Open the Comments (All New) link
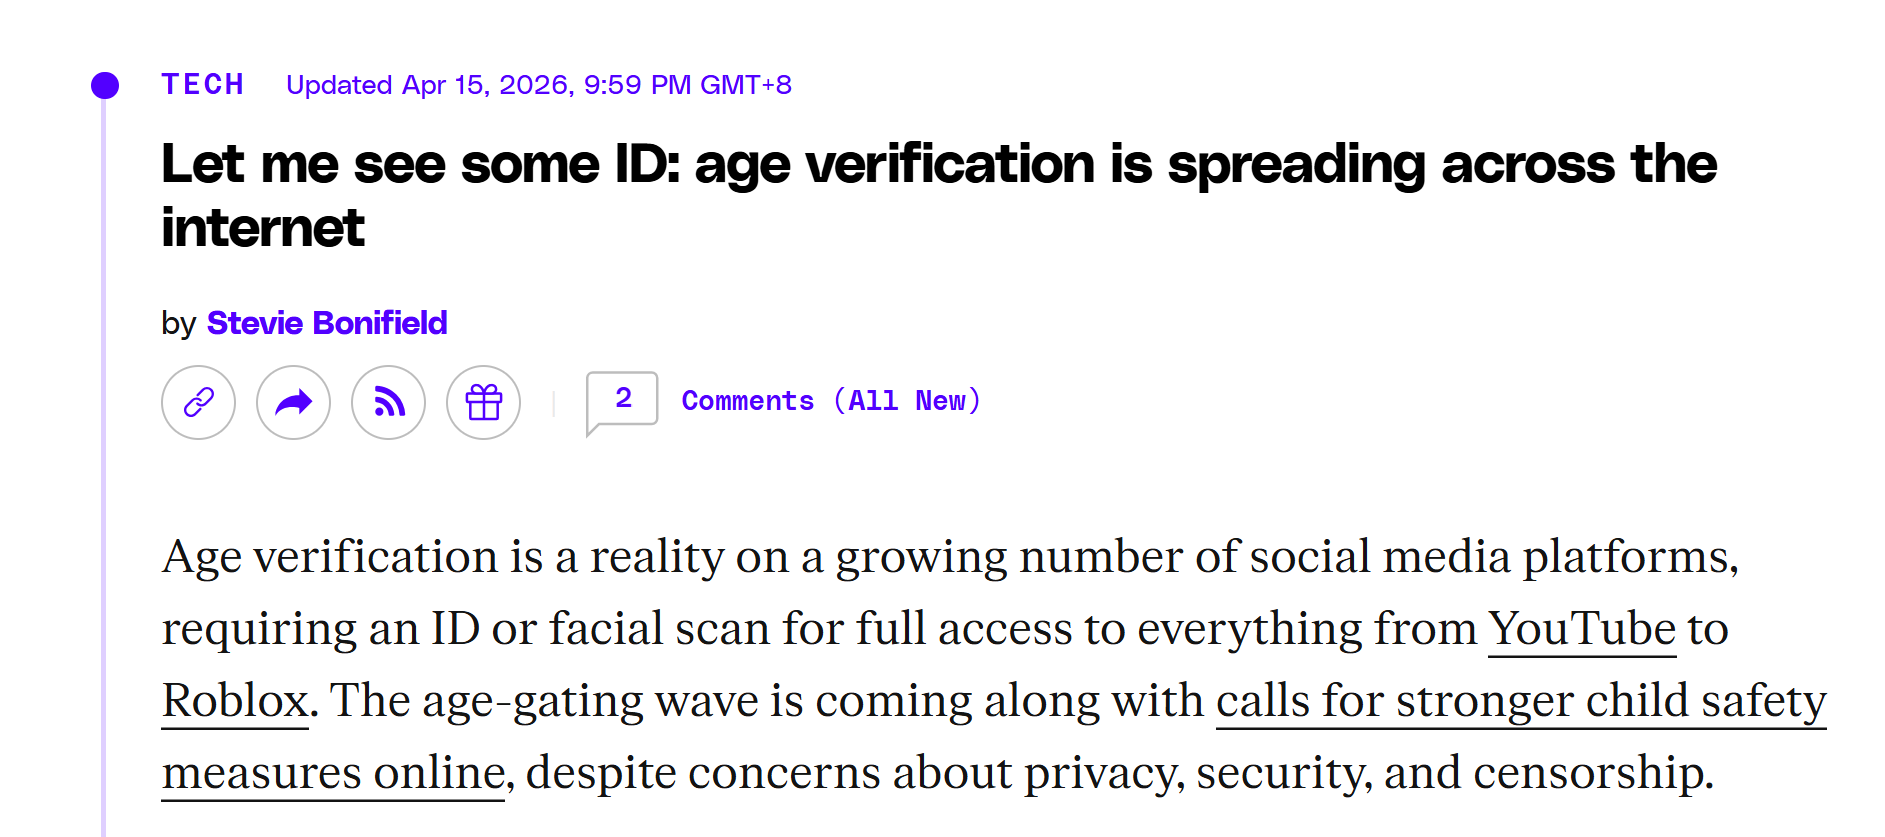This screenshot has height=837, width=1885. 830,401
